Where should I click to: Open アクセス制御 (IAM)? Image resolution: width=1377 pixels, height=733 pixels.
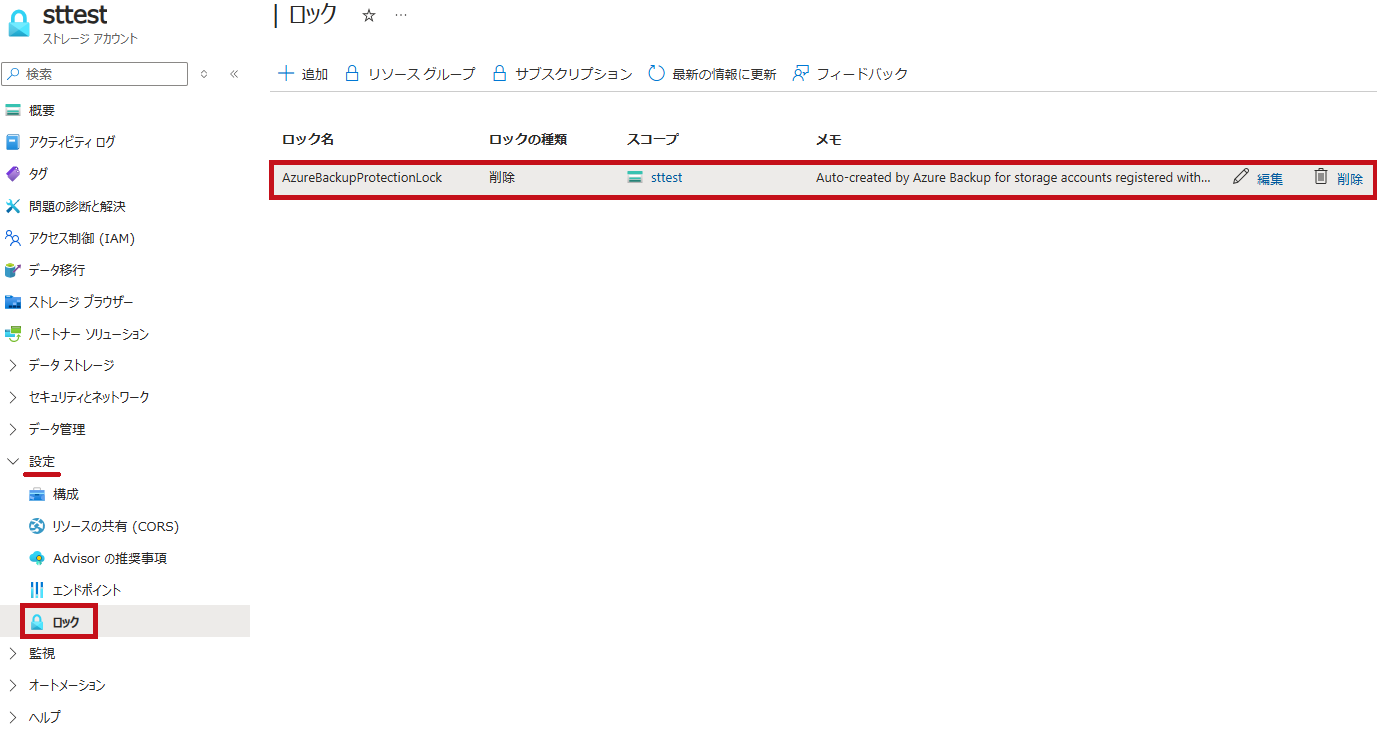click(81, 238)
